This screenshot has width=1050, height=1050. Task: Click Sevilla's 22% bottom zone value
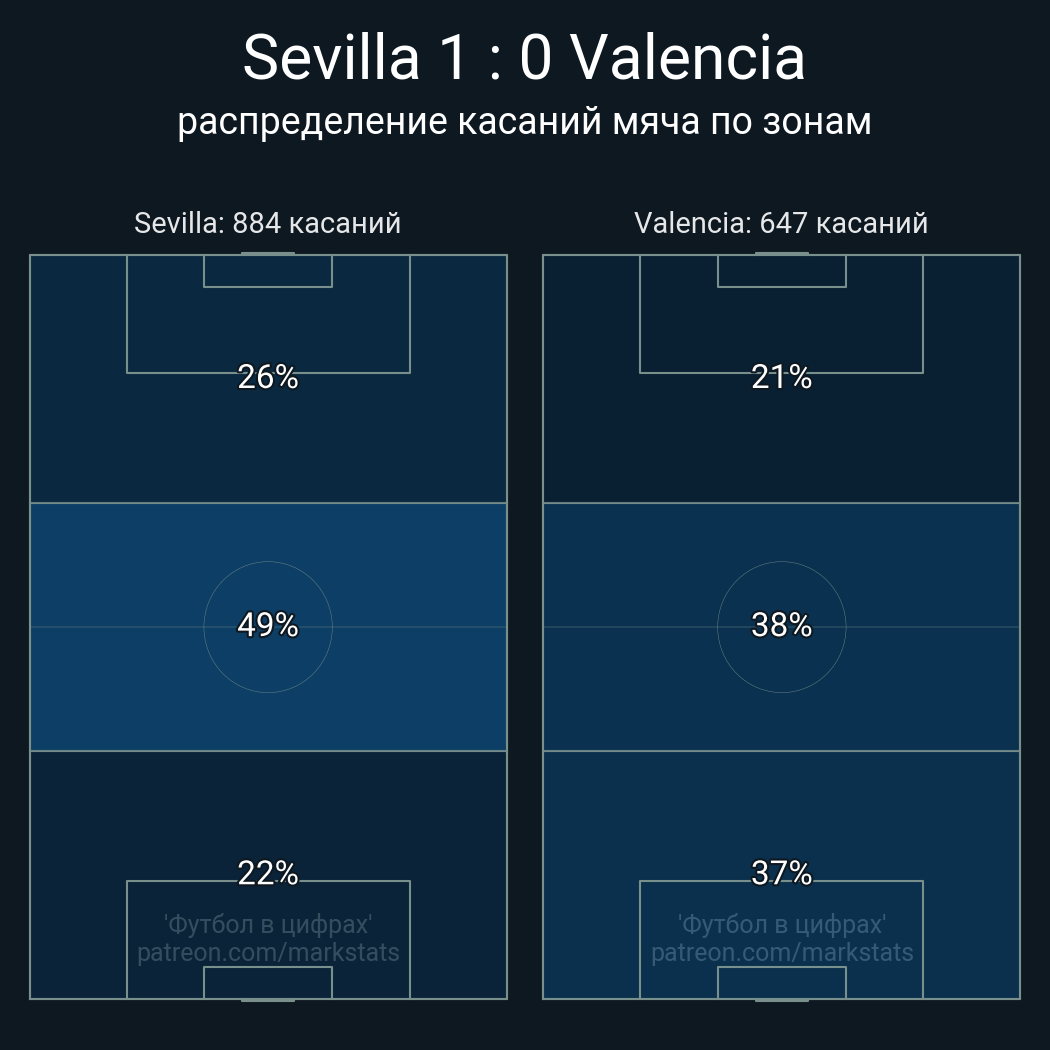click(268, 873)
